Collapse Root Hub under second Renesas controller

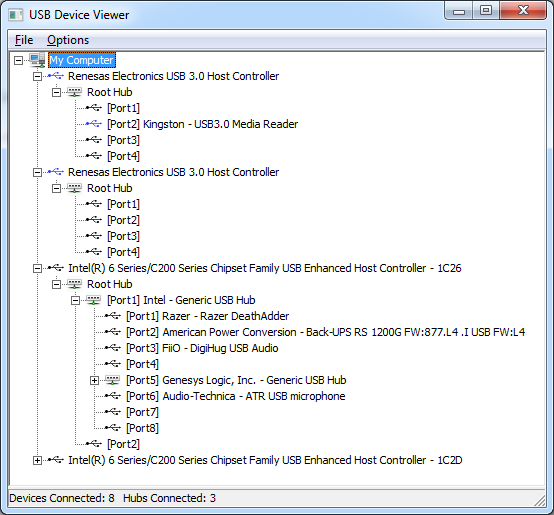[x=56, y=189]
